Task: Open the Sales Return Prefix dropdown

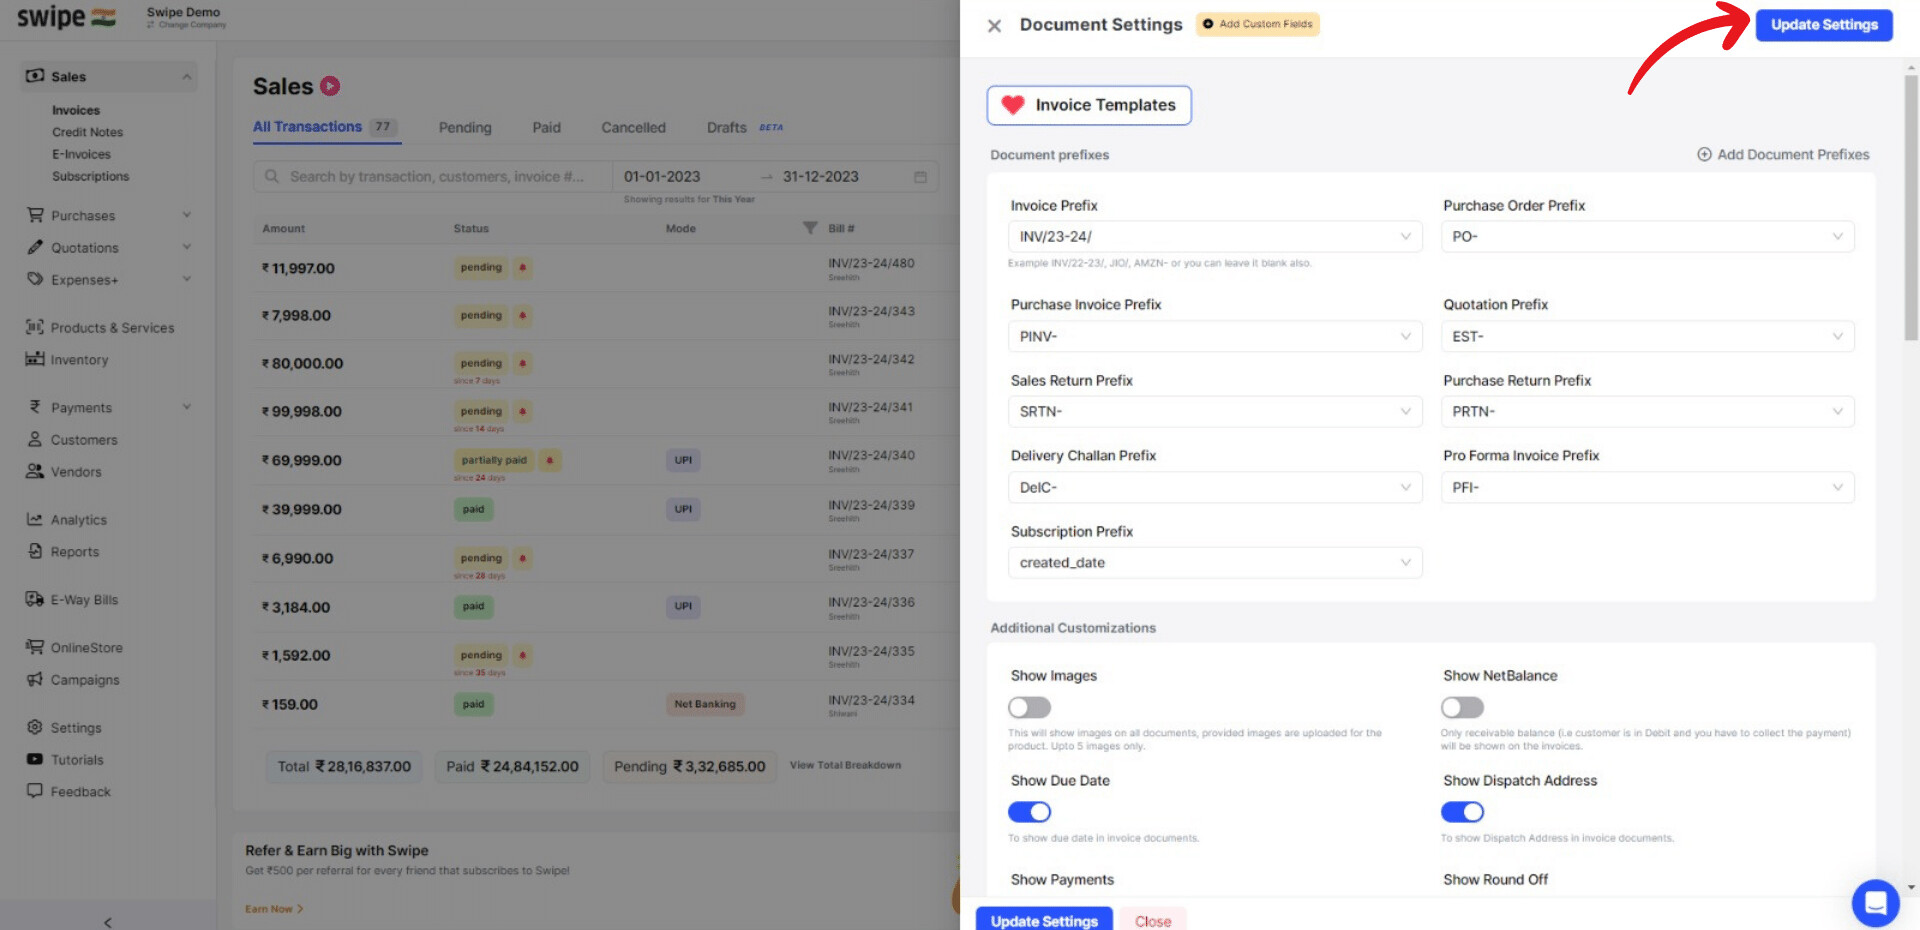Action: click(1215, 412)
